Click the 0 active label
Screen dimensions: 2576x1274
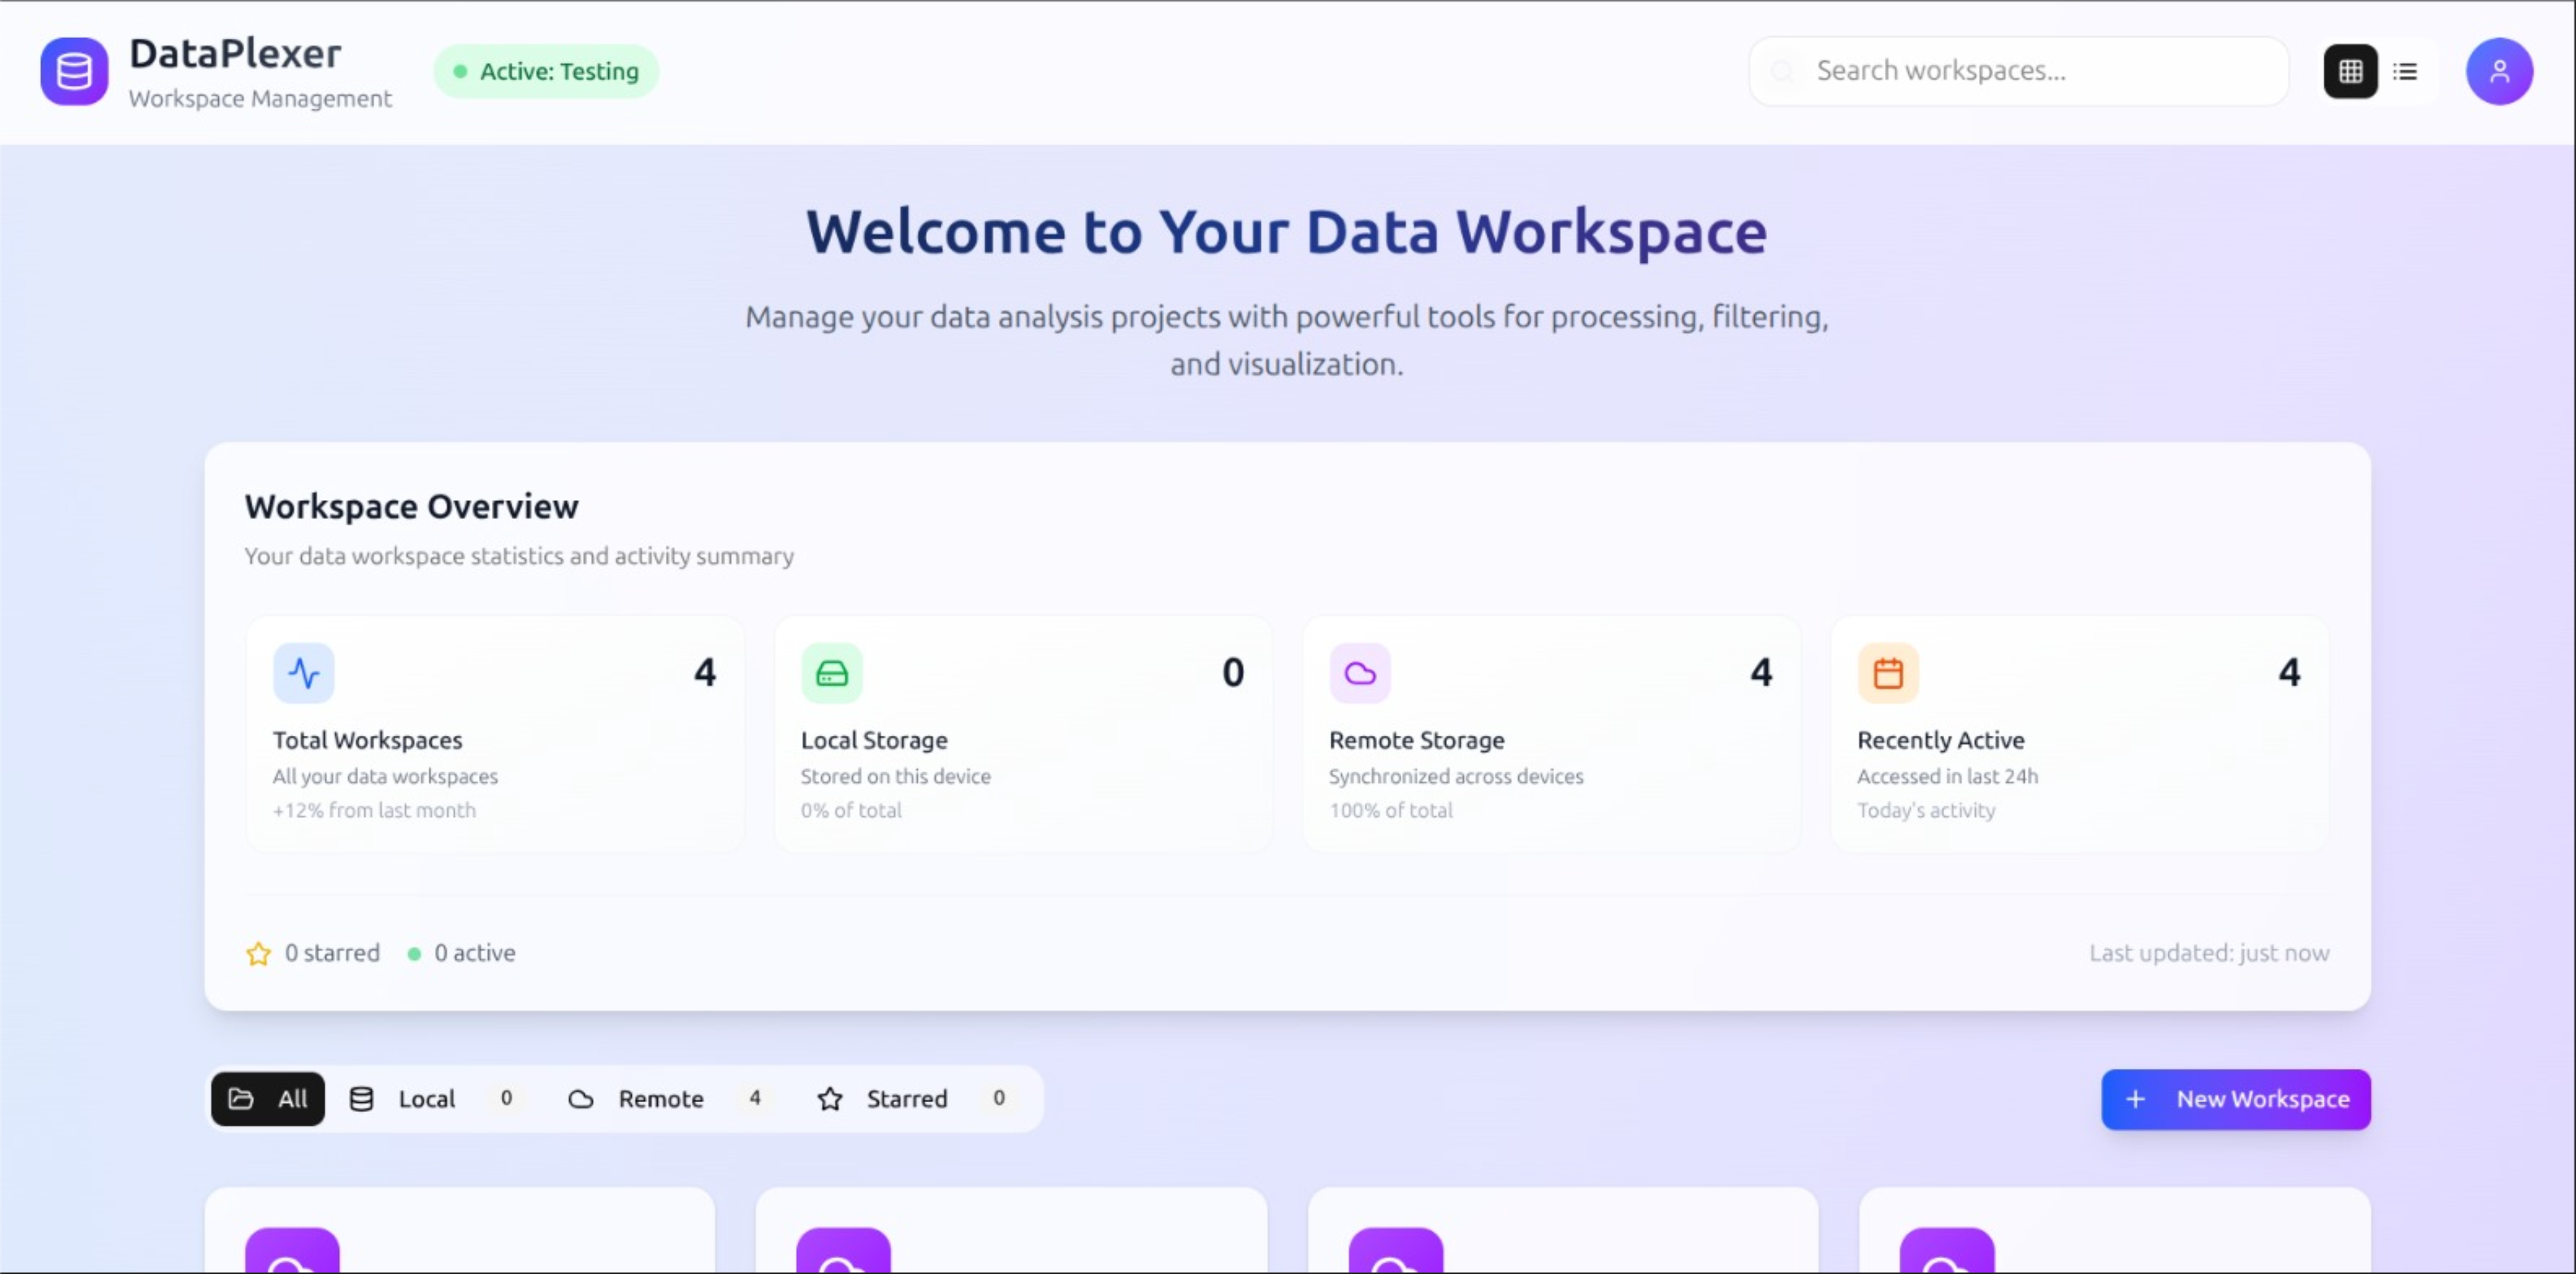[x=475, y=953]
